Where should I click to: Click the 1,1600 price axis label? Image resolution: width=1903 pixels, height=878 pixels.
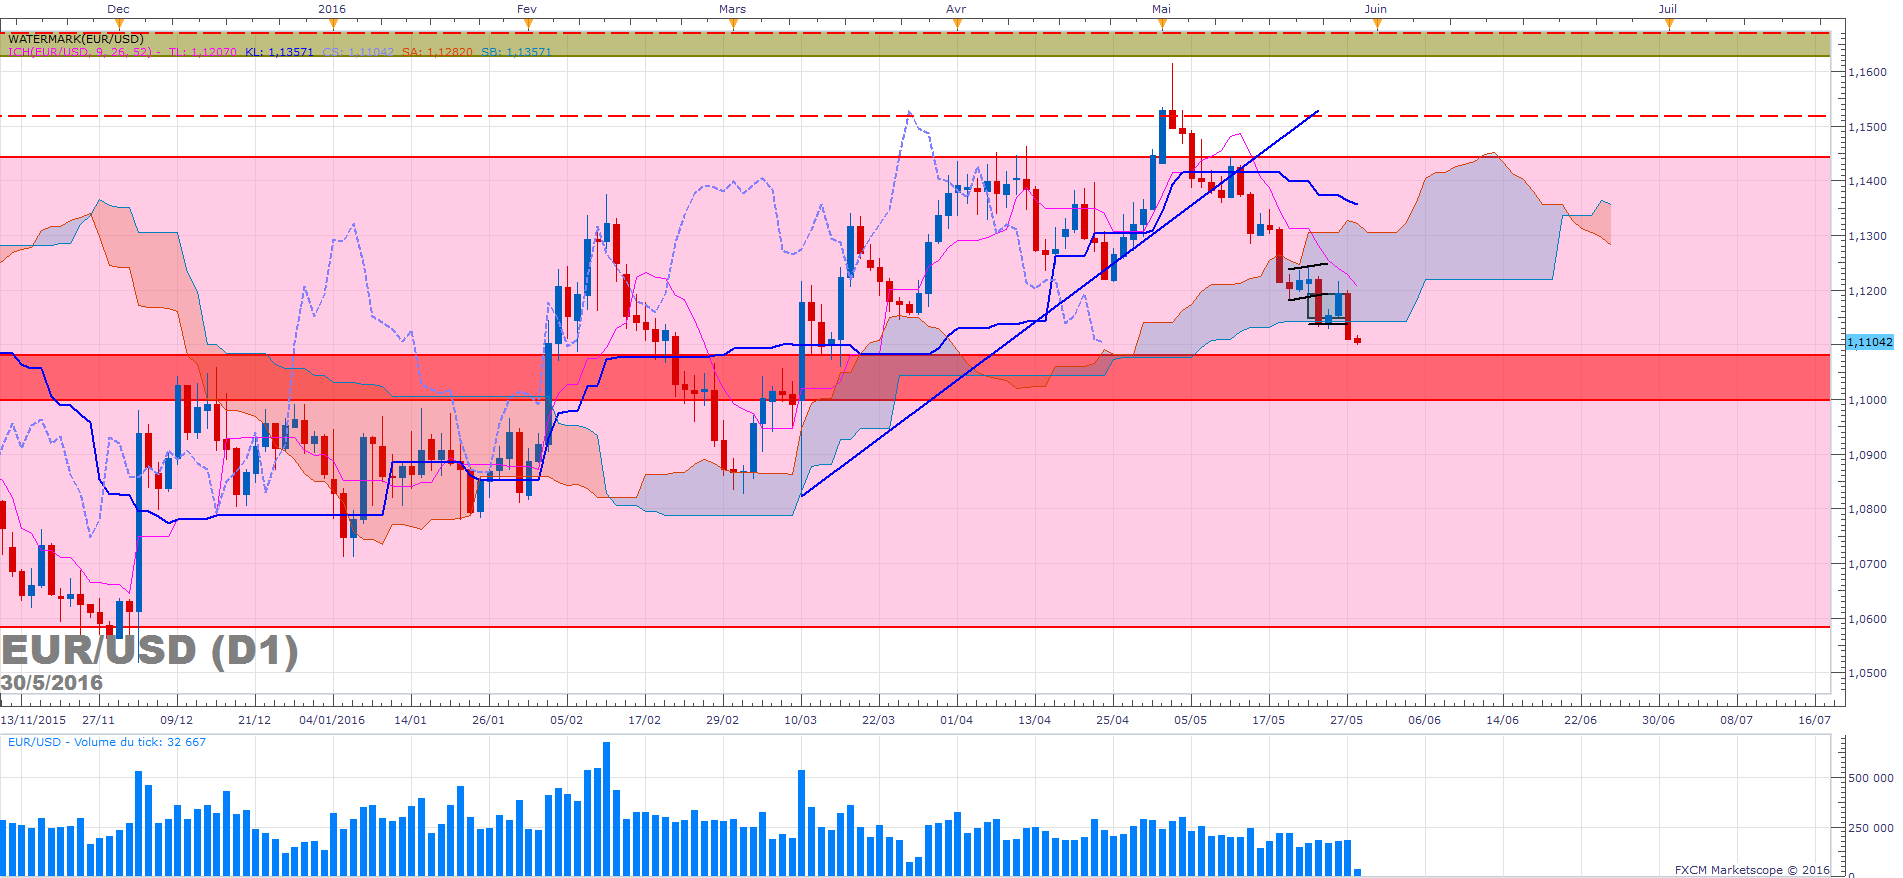coord(1867,72)
